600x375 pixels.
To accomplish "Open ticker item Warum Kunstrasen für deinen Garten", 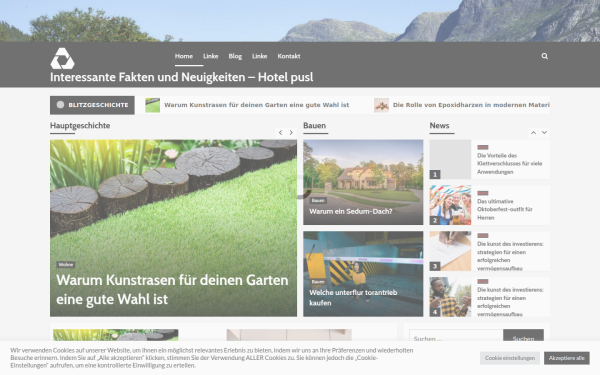I will 256,105.
